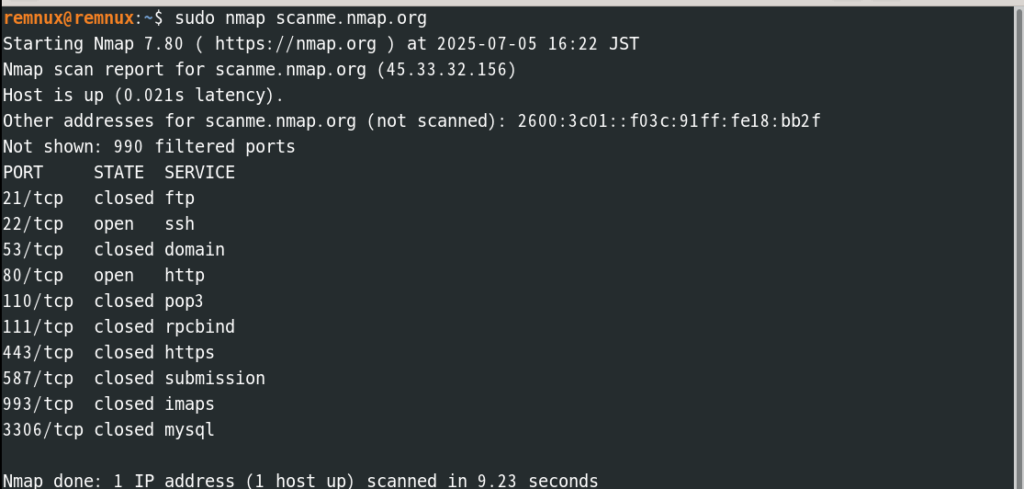Image resolution: width=1024 pixels, height=489 pixels.
Task: Click the 'sudo nmap scanme.nmap.org' command
Action: [x=300, y=18]
